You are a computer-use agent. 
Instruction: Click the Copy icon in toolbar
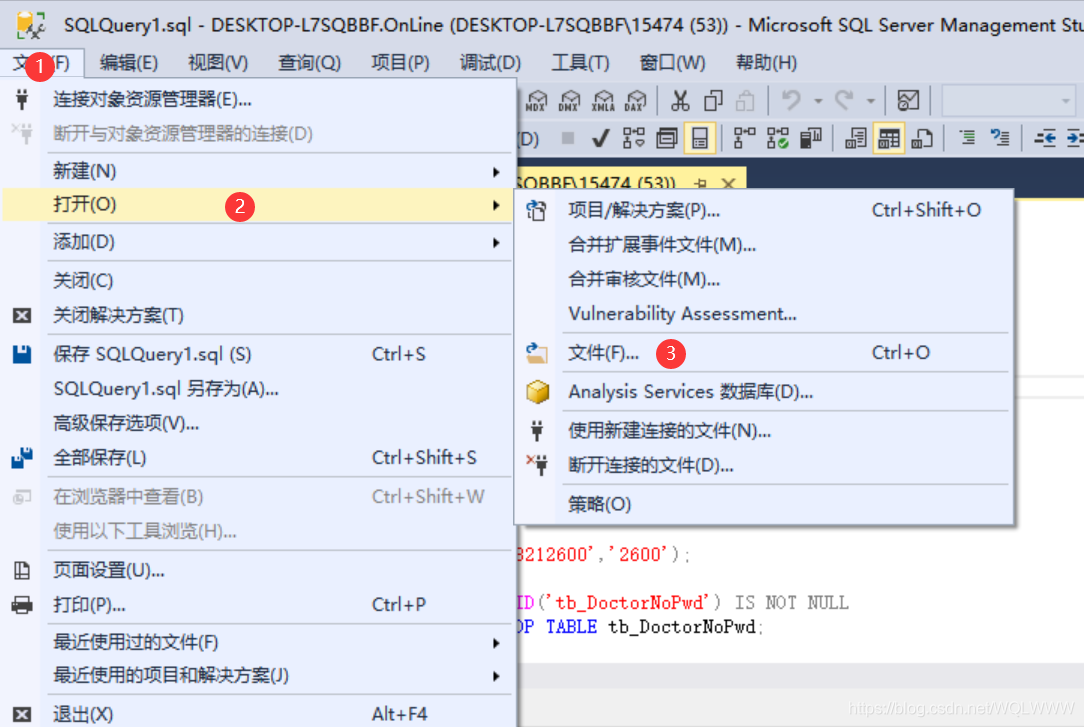713,101
